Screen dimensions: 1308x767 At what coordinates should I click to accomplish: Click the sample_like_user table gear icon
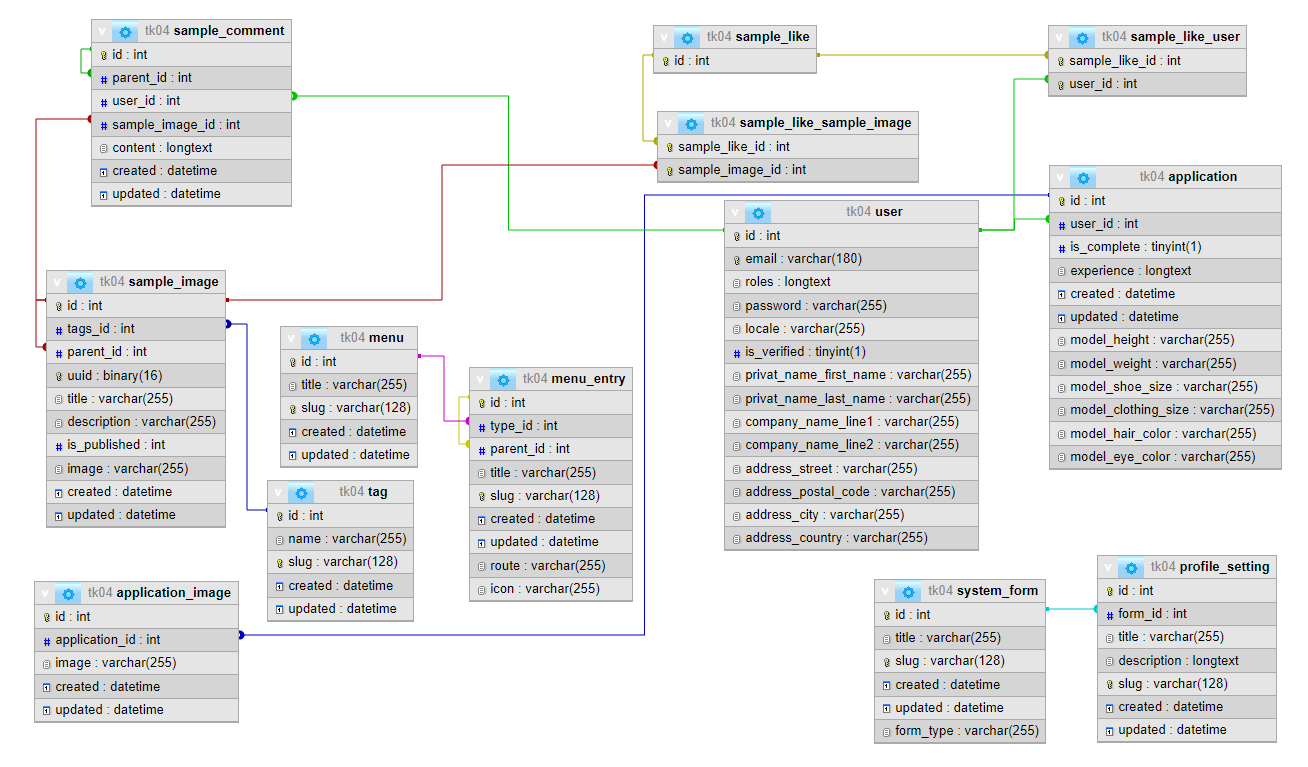click(x=1082, y=37)
